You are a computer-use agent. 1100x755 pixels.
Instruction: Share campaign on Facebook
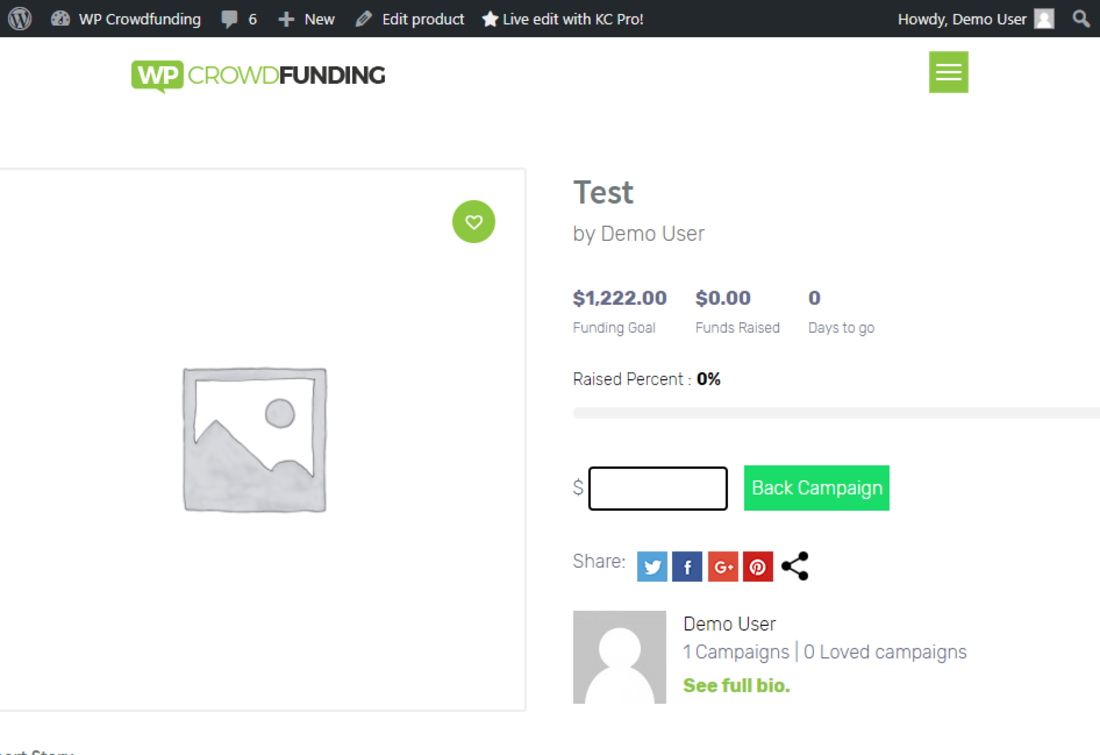[687, 567]
